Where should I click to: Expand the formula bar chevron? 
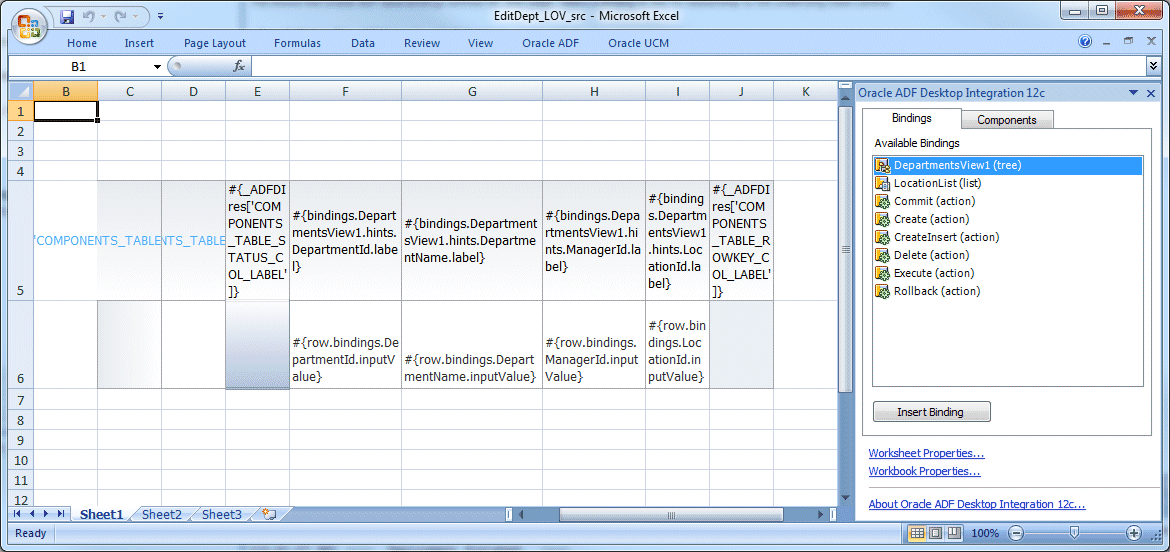tap(1154, 66)
